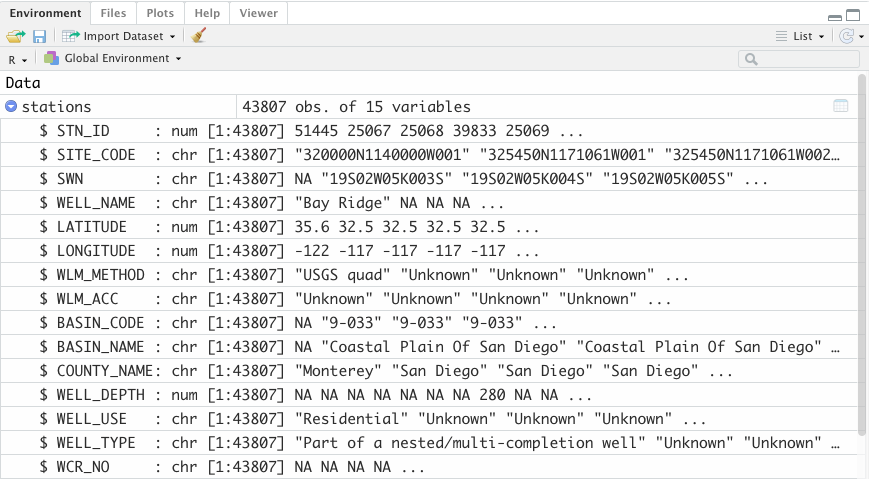This screenshot has width=869, height=479.
Task: Expand the Global Environment selector
Action: coord(113,59)
